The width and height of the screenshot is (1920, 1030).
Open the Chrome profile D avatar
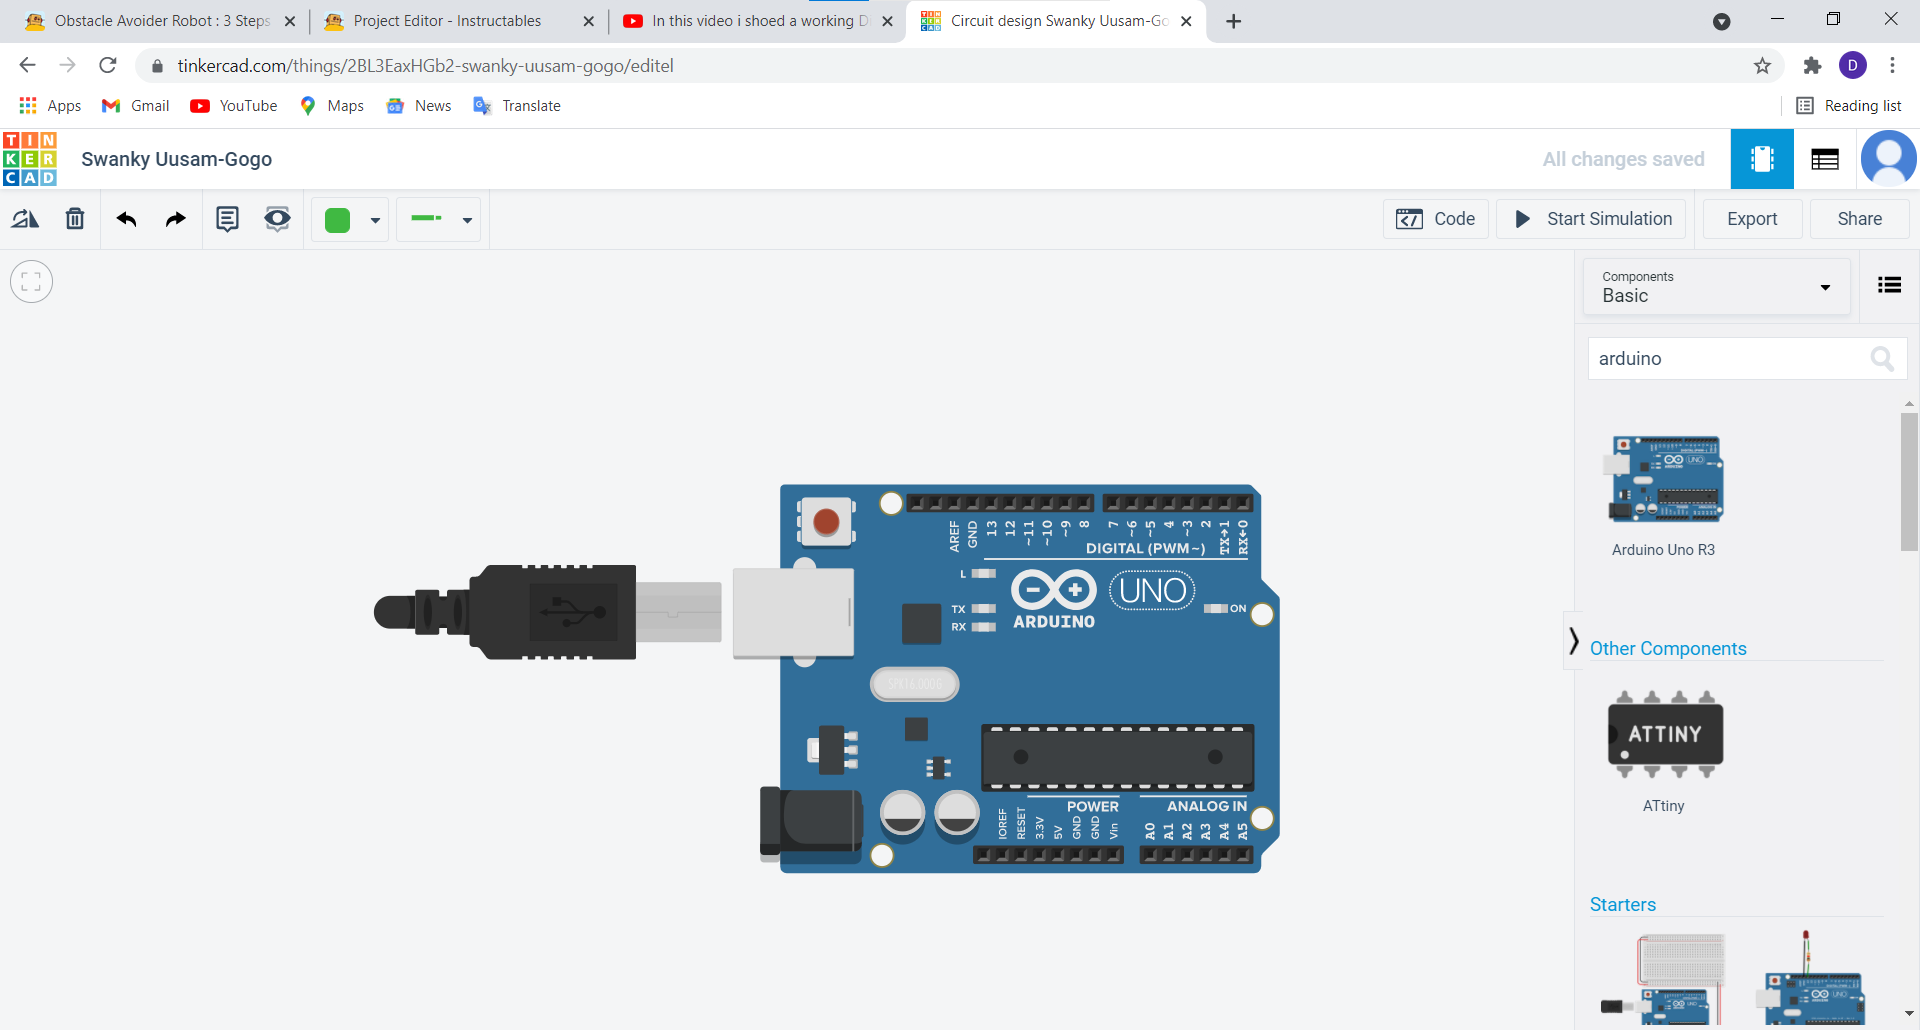tap(1853, 65)
